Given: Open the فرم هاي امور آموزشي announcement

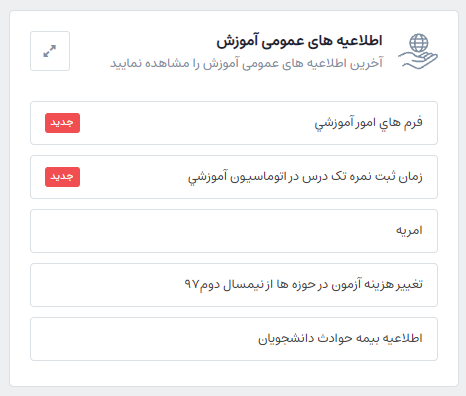Looking at the screenshot, I should (234, 123).
